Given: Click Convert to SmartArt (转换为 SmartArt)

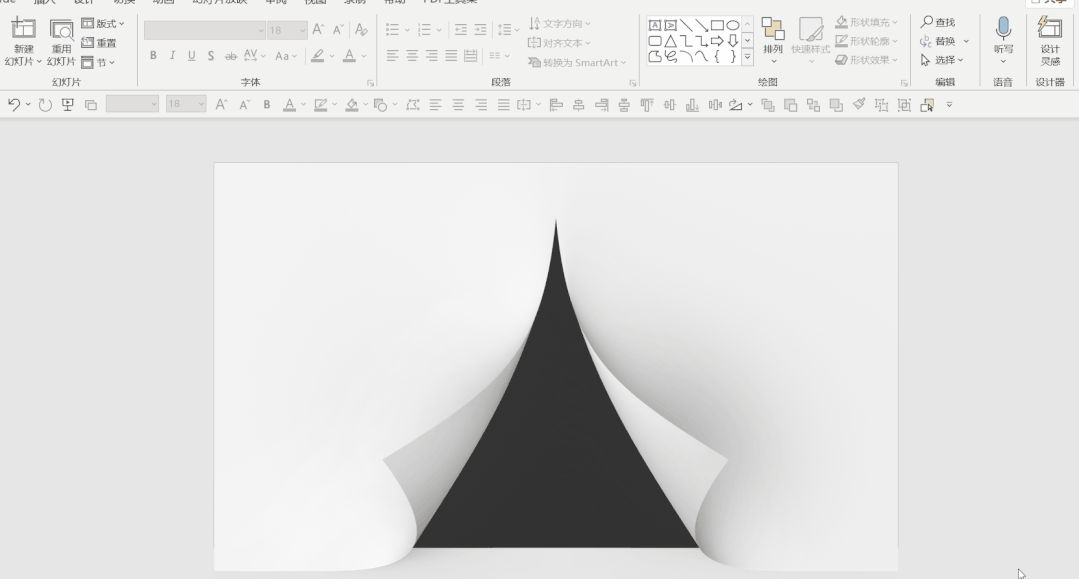Looking at the screenshot, I should click(577, 63).
